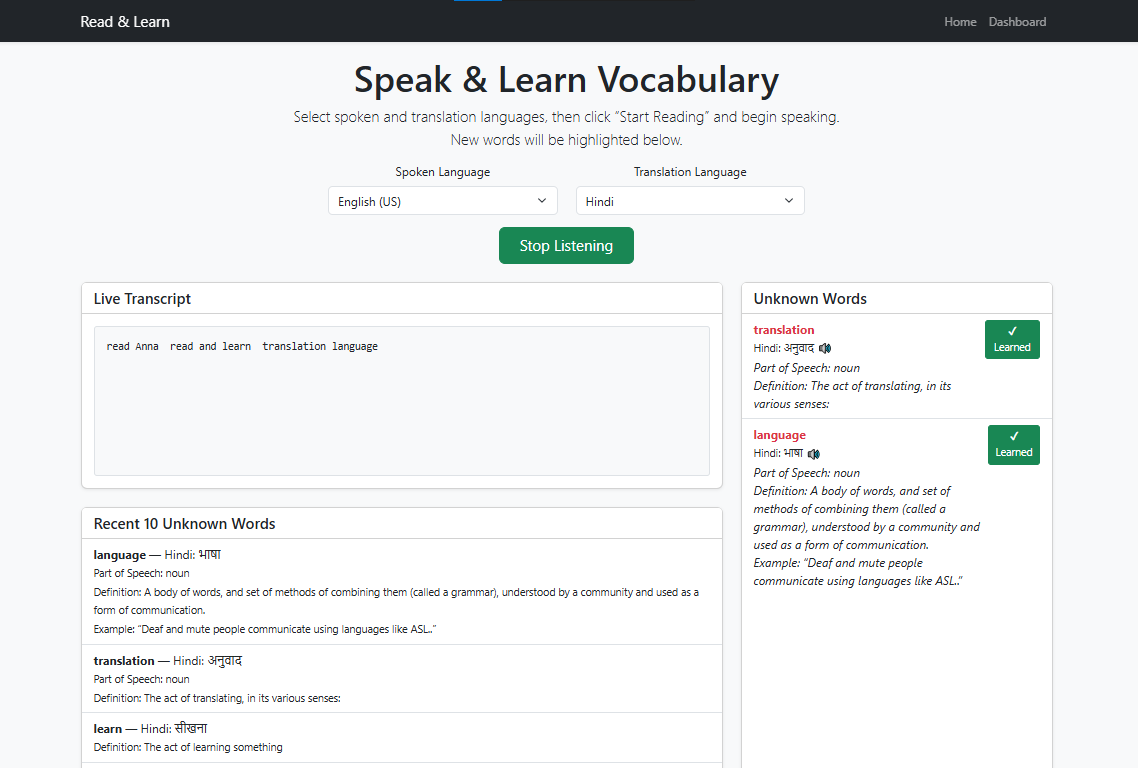This screenshot has height=768, width=1138.
Task: Click "learn" entry in Recent Unknown Words
Action: click(108, 729)
